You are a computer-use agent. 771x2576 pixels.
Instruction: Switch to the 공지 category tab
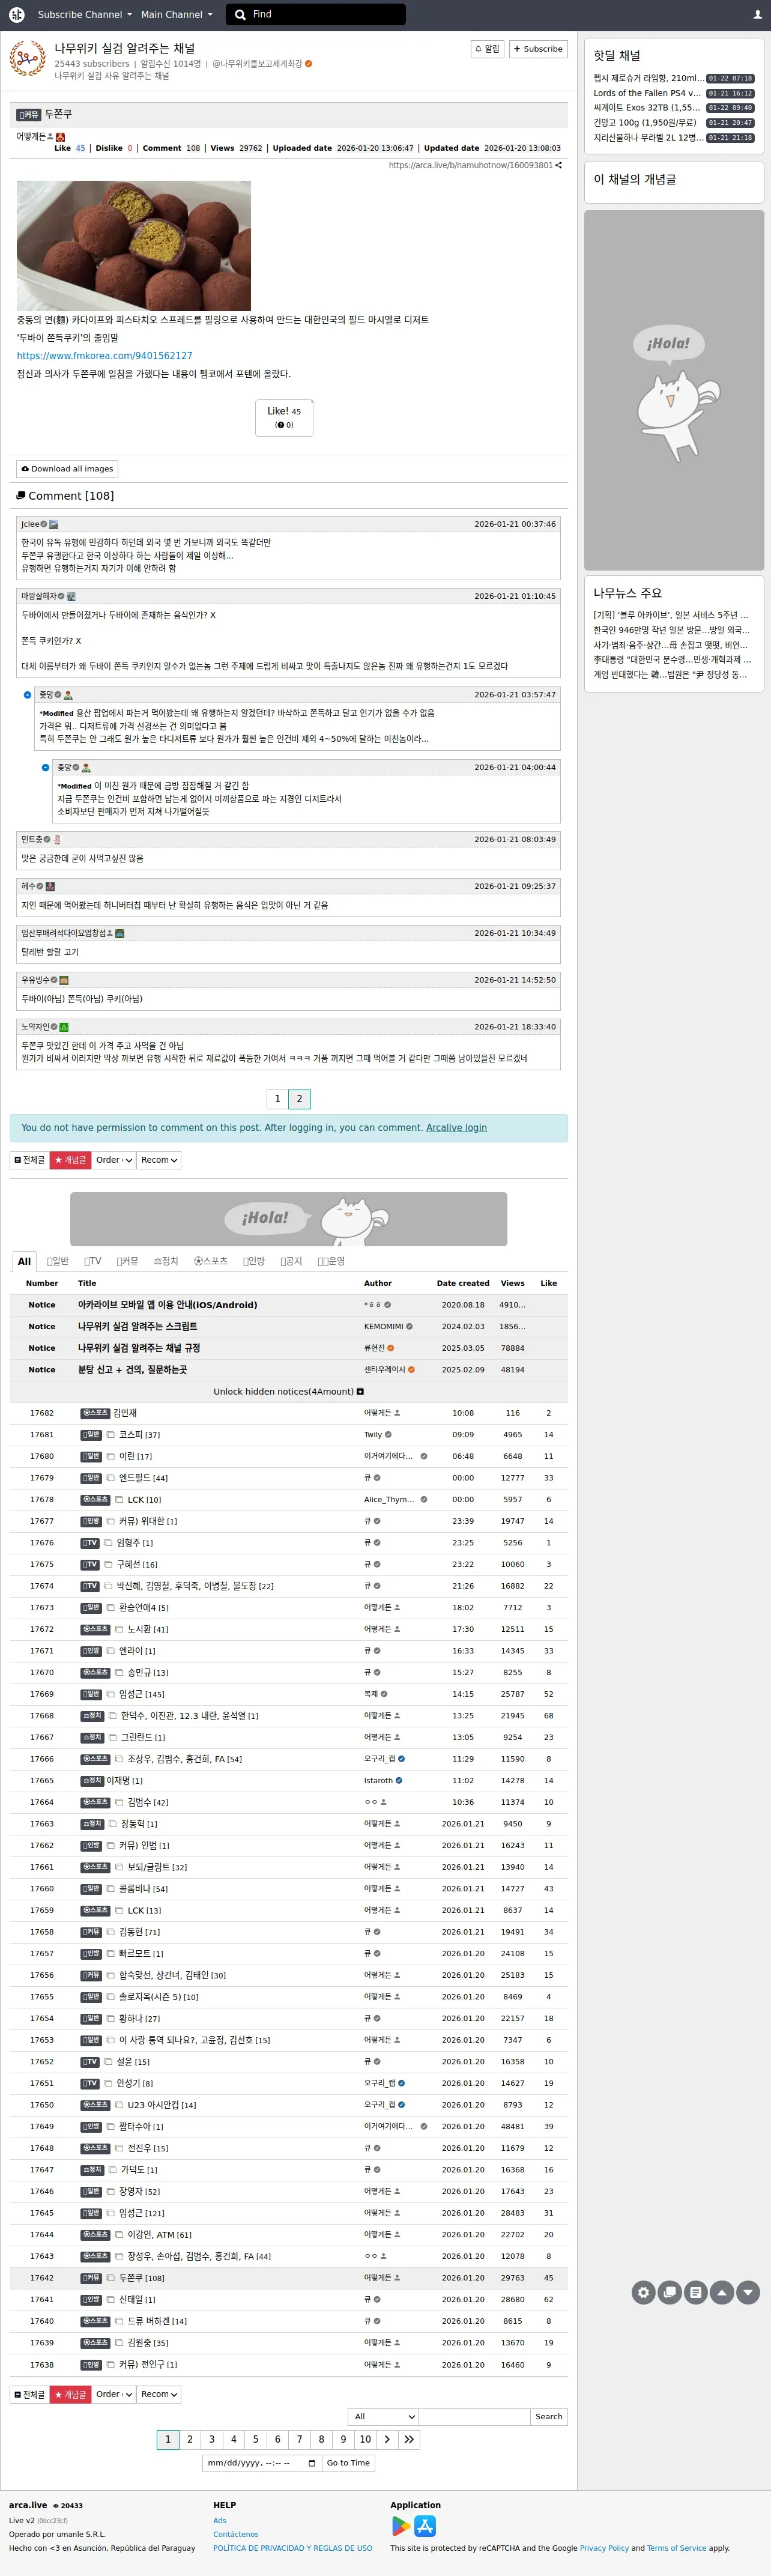point(291,1262)
